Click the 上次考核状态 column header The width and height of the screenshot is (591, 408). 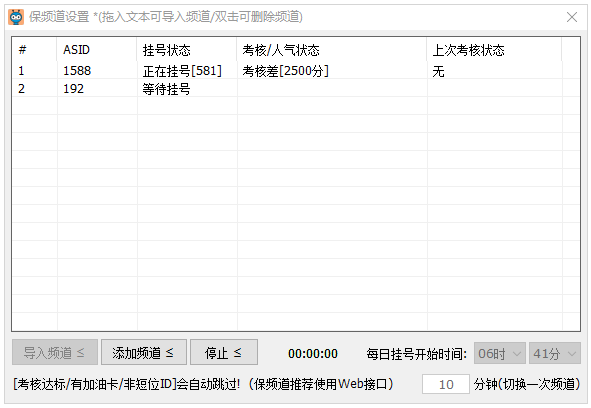(x=494, y=50)
